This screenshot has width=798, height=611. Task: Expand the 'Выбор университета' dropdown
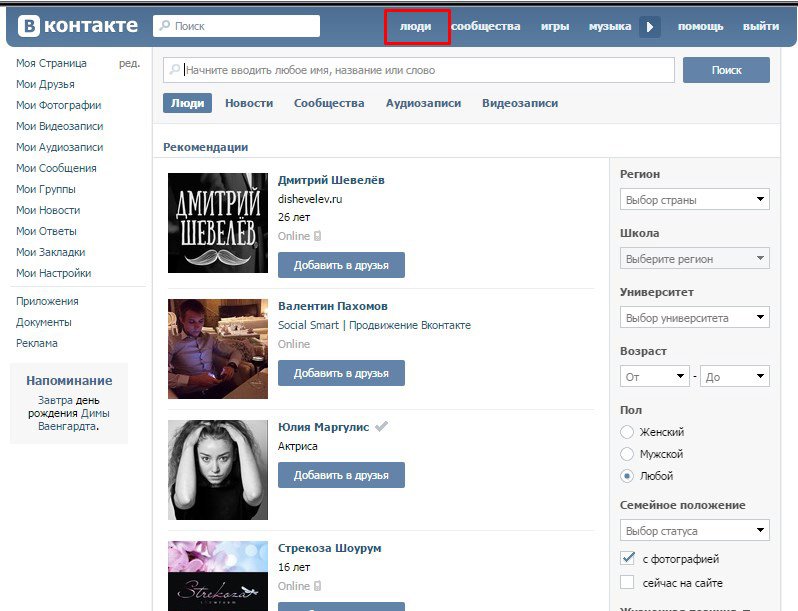coord(694,318)
